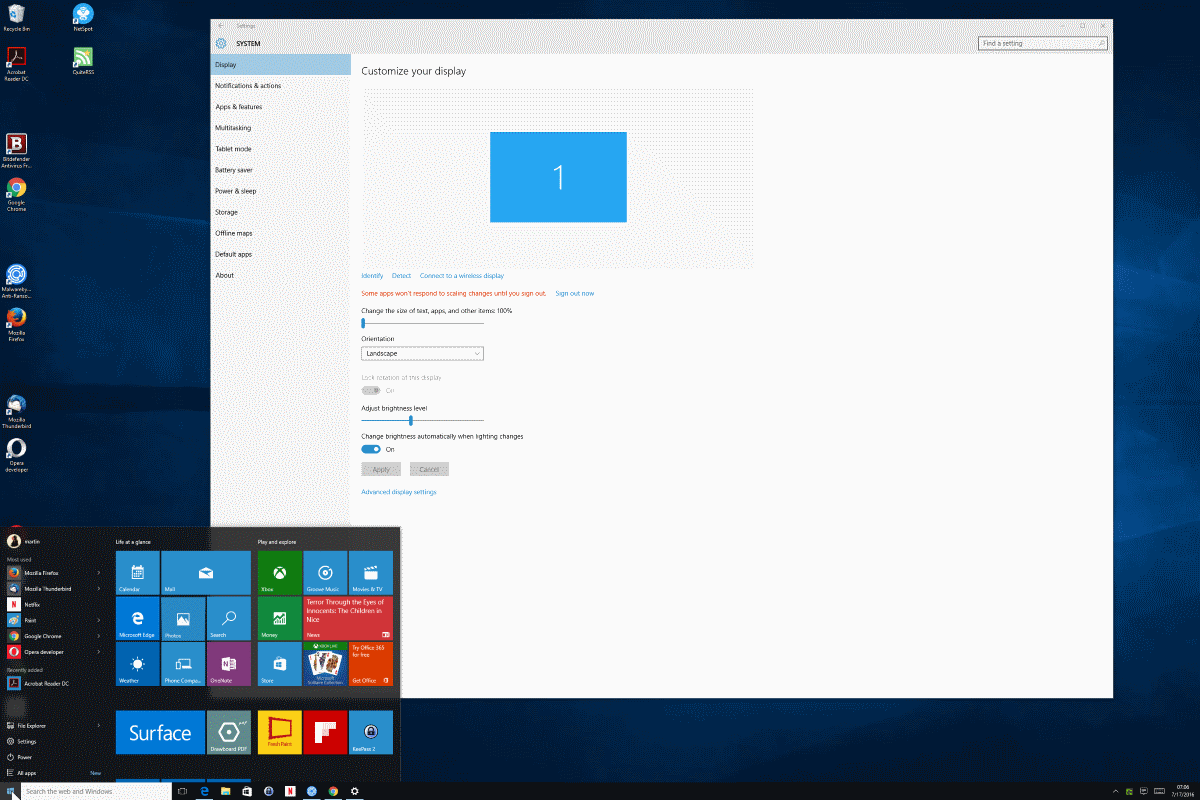Click Search the web and Windows box

coord(94,791)
